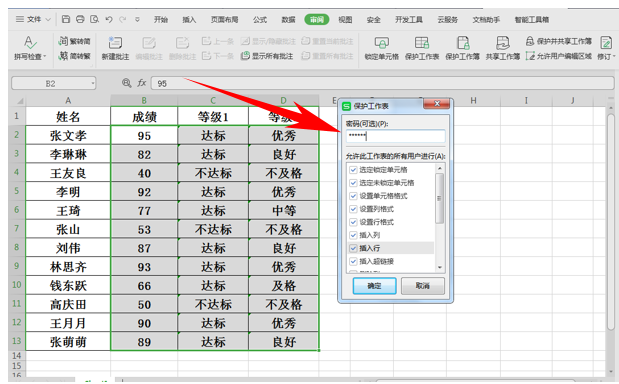
Task: Open the 文件 menu dropdown
Action: (x=34, y=19)
